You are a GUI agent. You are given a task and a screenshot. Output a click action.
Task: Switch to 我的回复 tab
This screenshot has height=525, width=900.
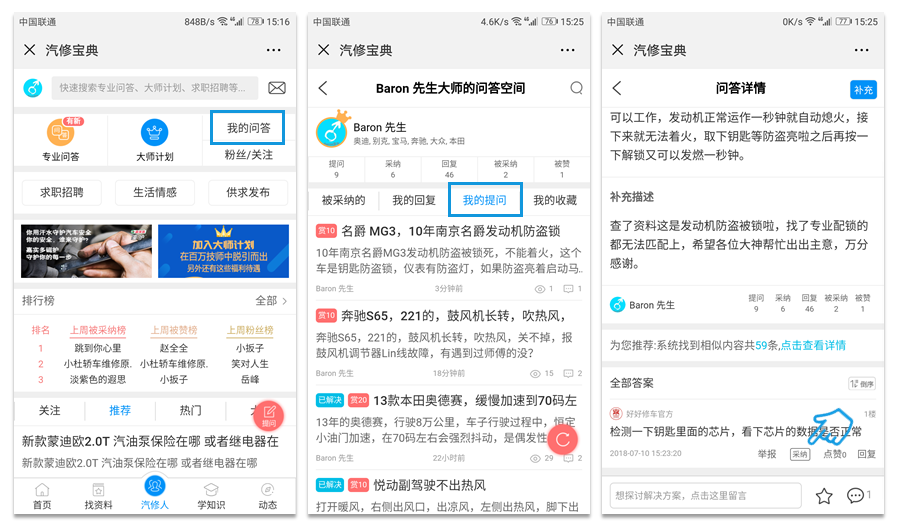coord(414,200)
